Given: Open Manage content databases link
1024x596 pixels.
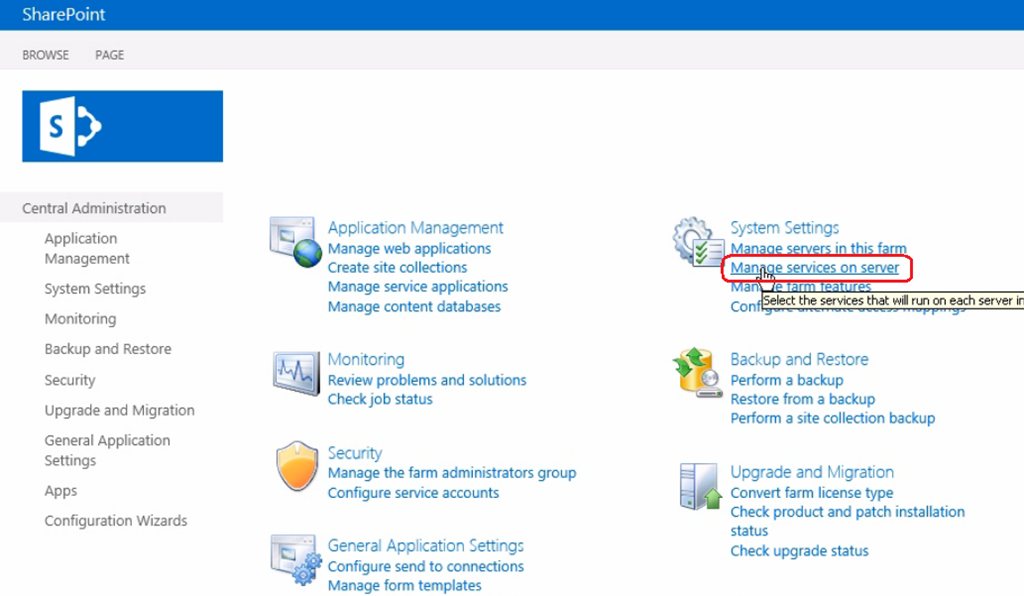Looking at the screenshot, I should [414, 306].
